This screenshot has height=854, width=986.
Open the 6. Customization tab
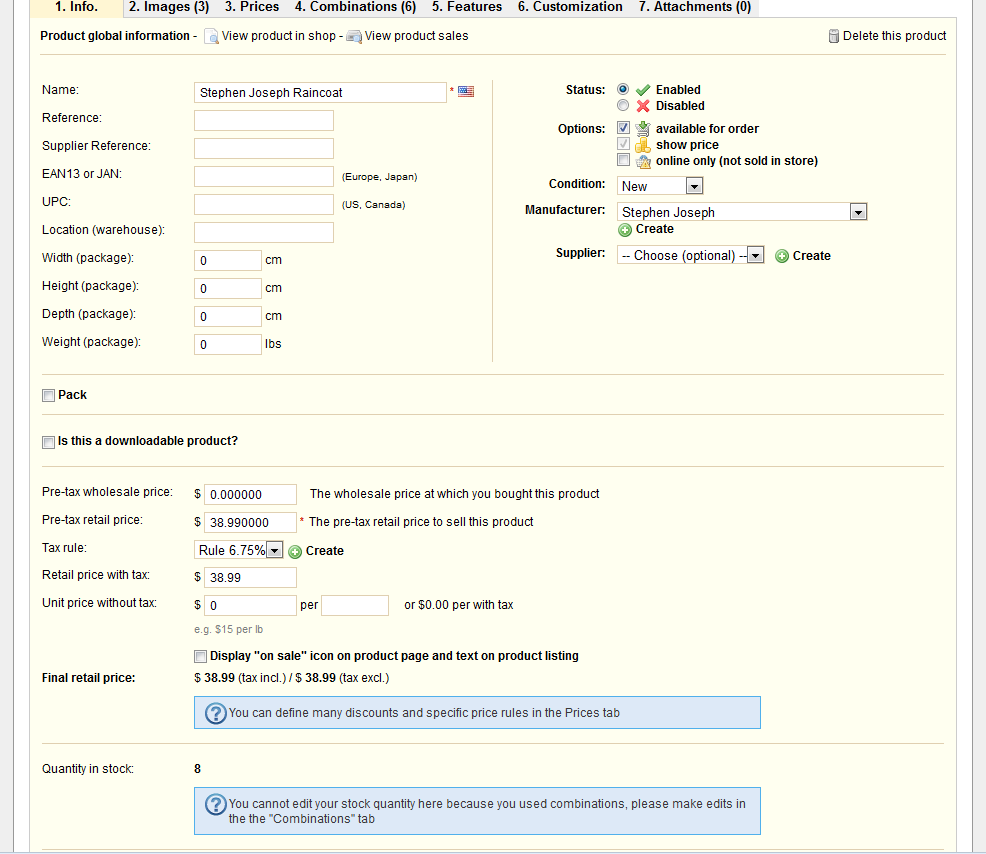point(570,7)
